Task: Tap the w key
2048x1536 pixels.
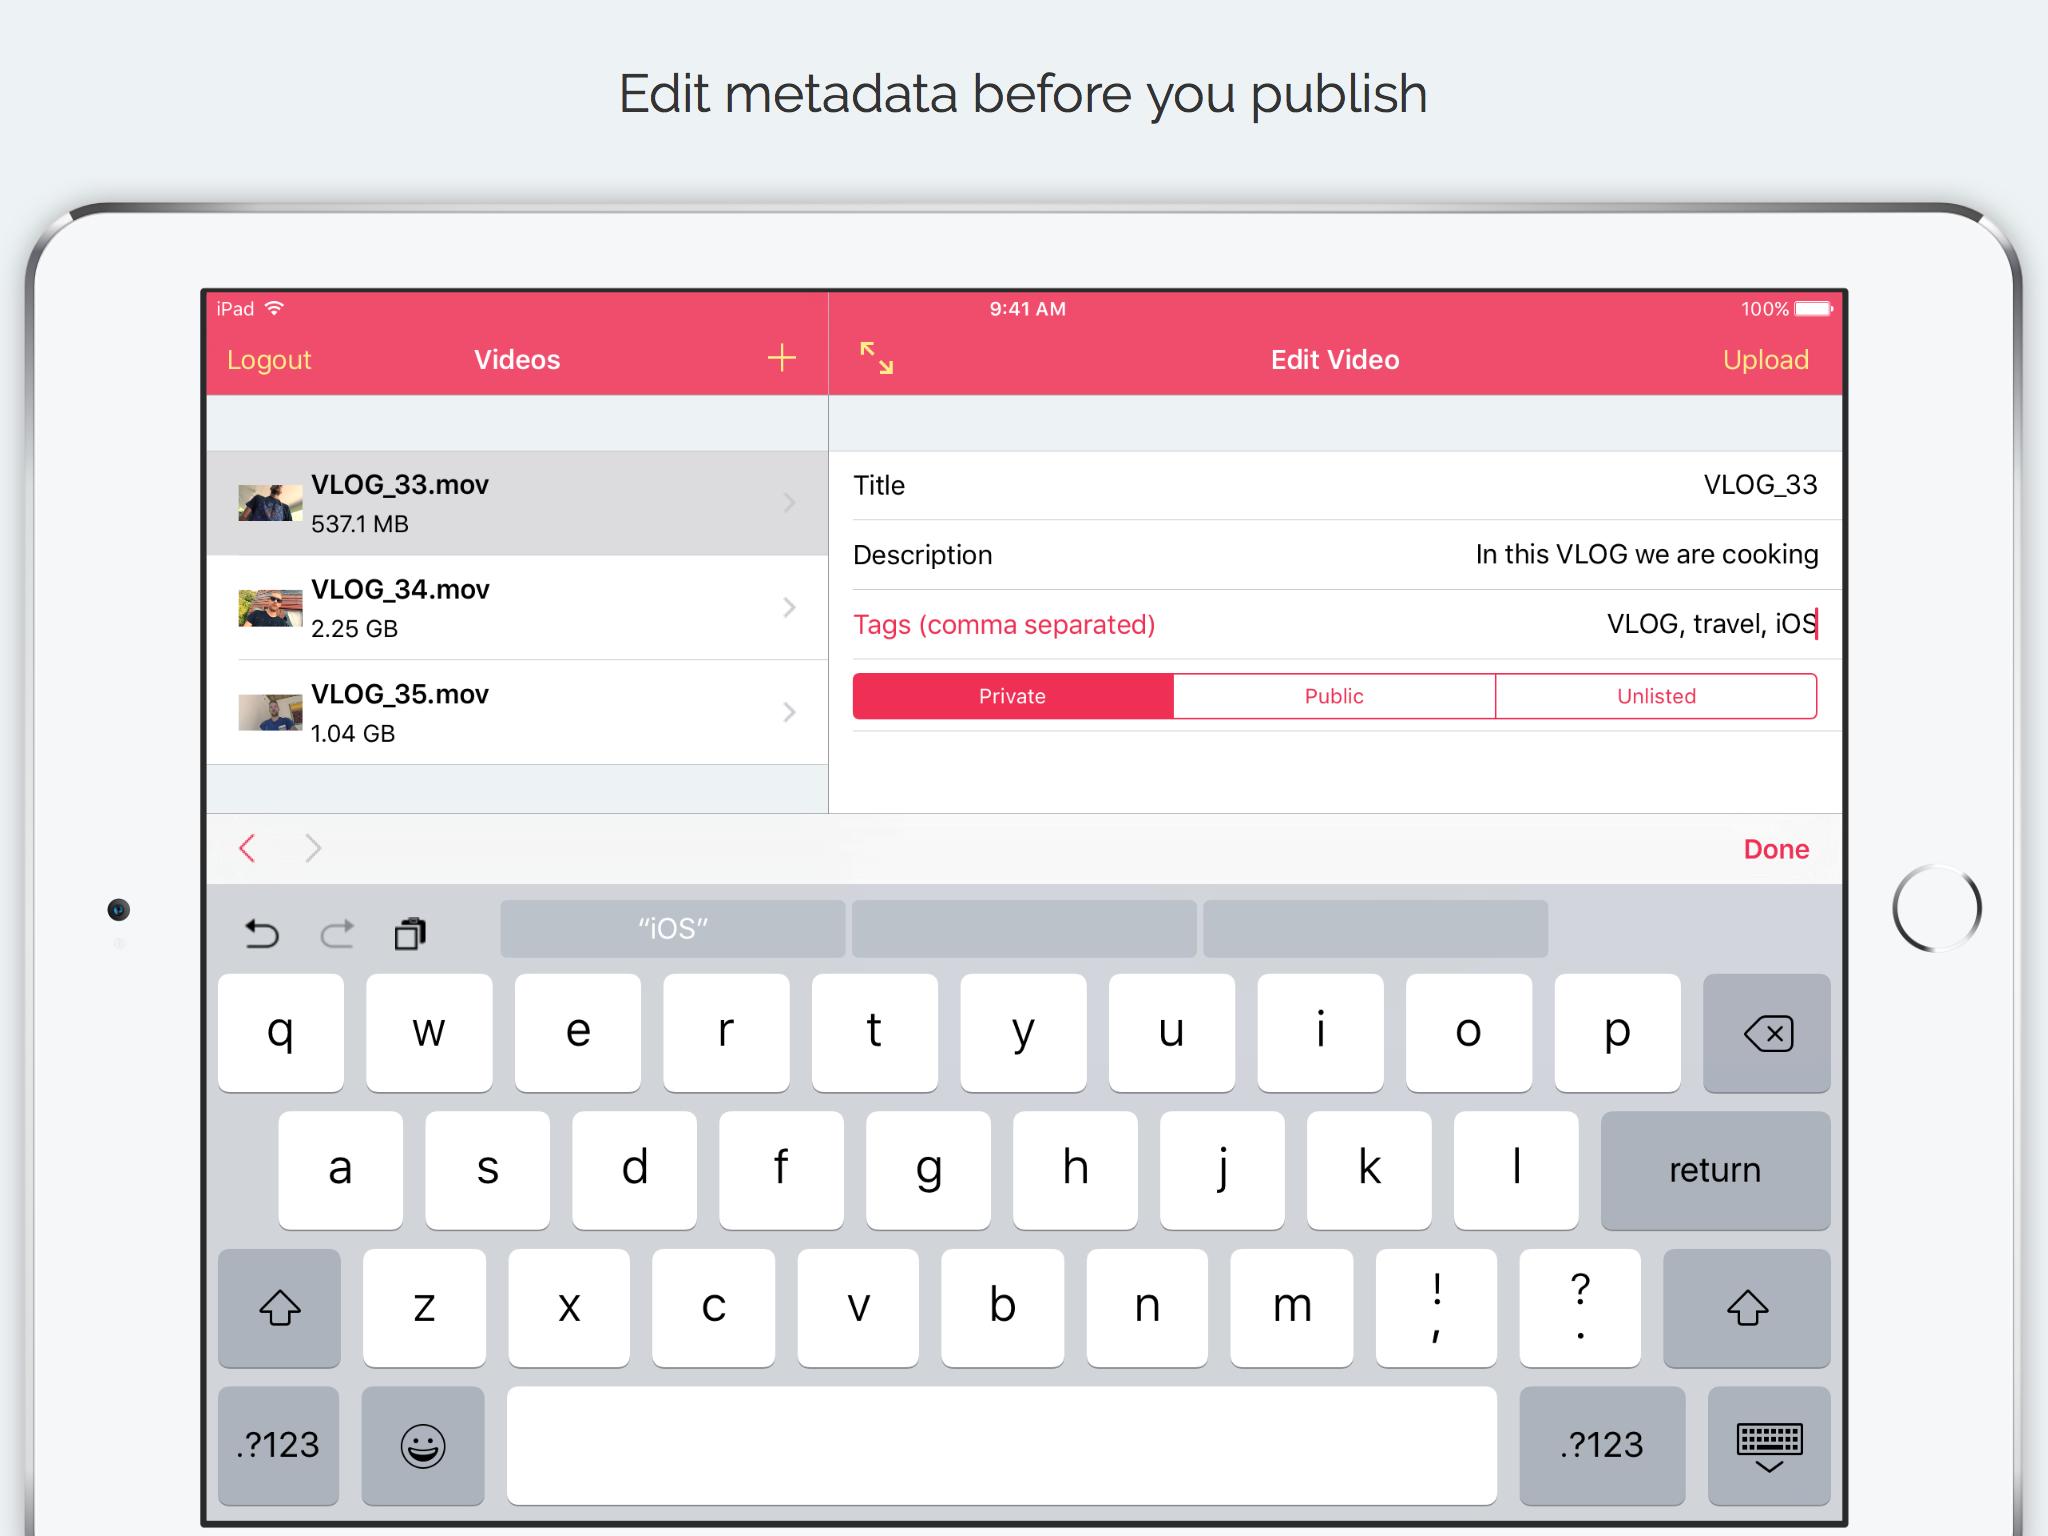Action: (x=429, y=1033)
